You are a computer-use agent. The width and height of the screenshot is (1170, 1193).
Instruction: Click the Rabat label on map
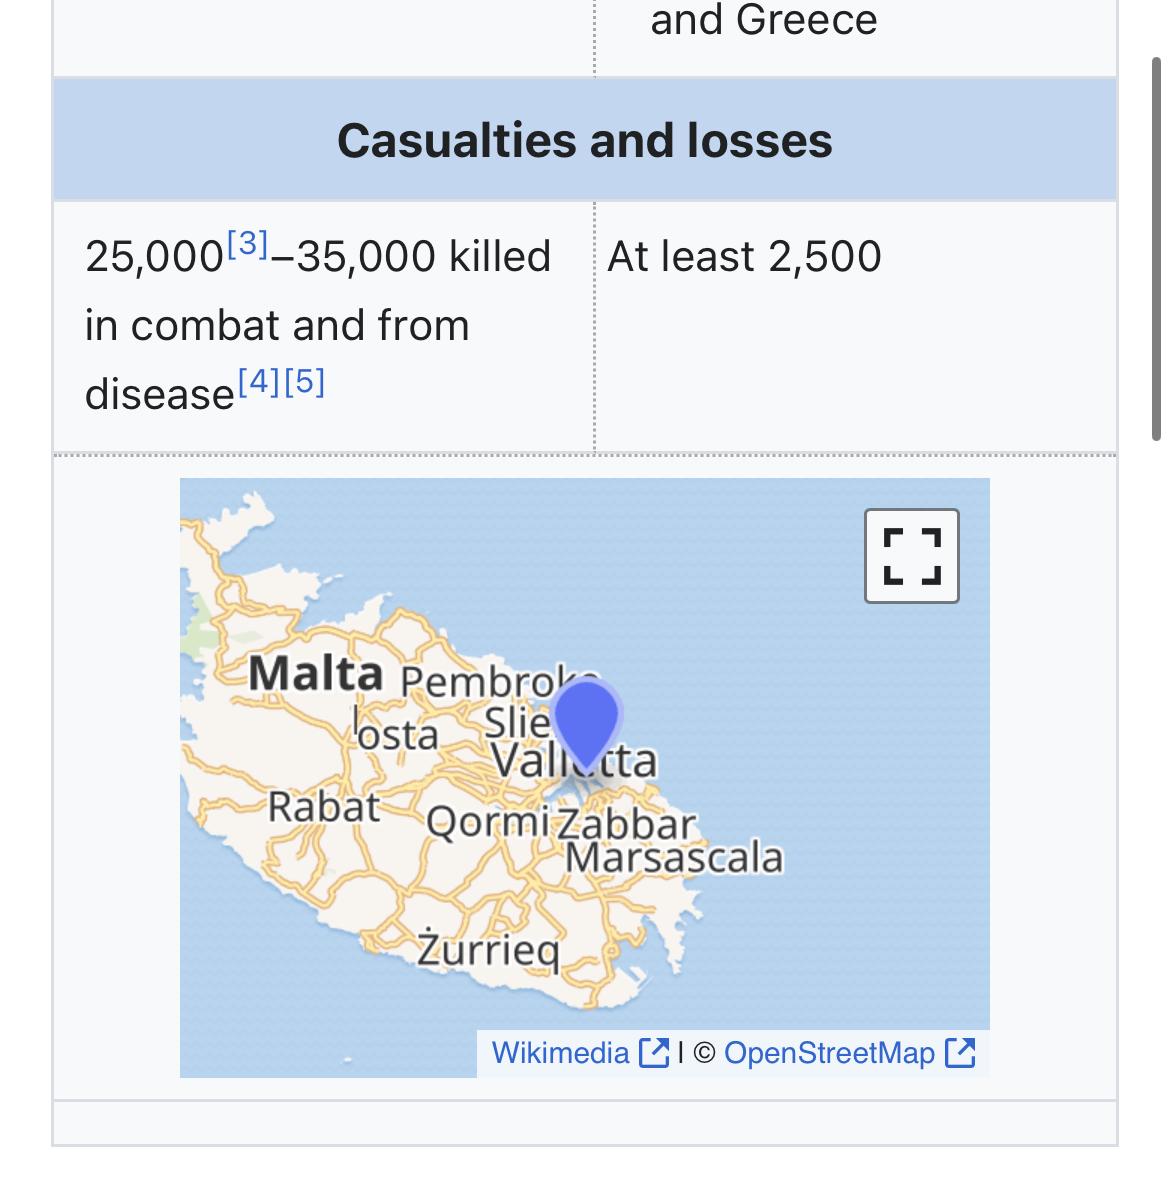click(x=324, y=807)
